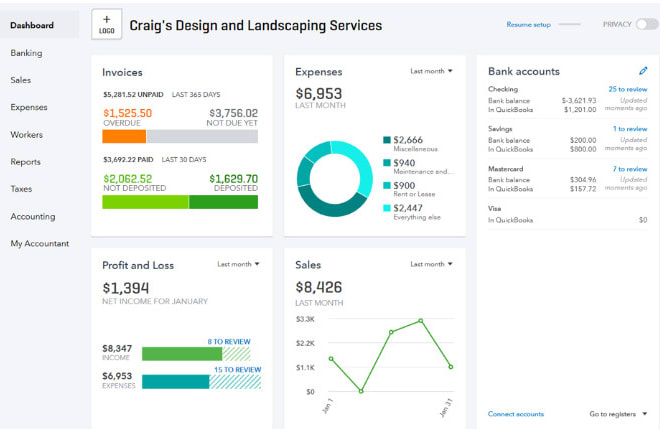Click the $8,347 income value

pyautogui.click(x=117, y=348)
